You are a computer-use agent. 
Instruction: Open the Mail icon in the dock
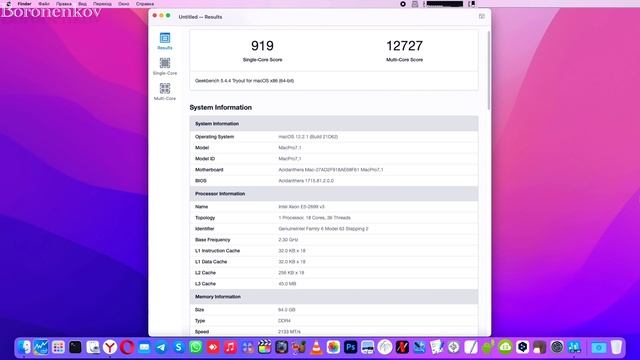[144, 347]
